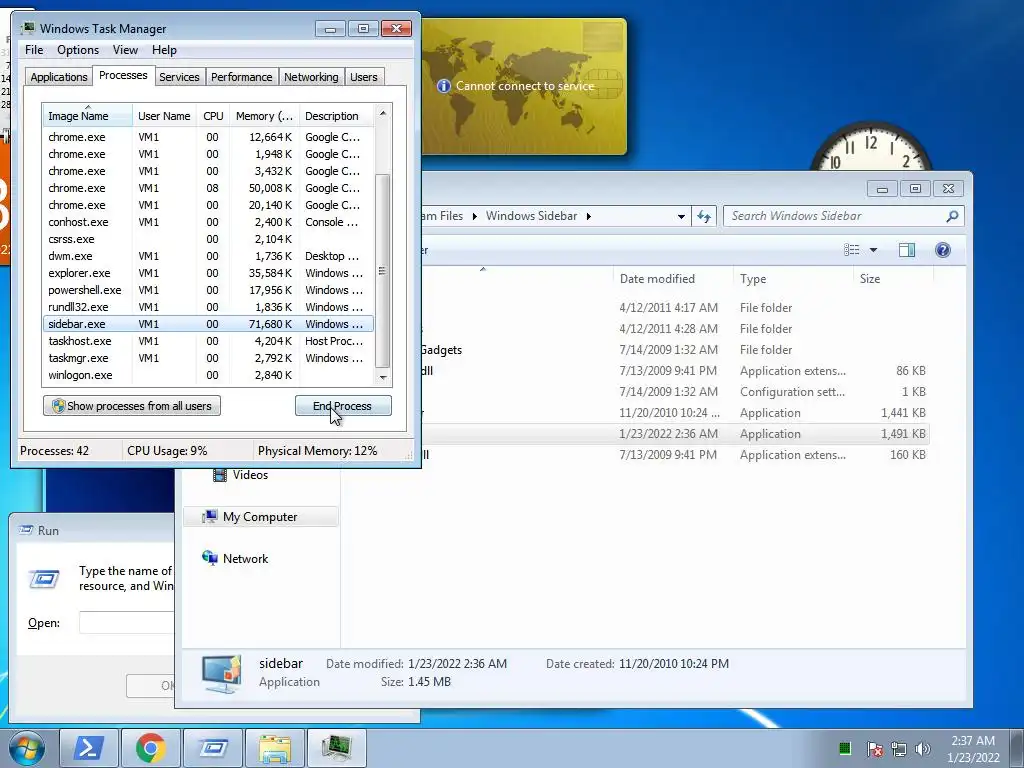Sort processes by Memory column header

(264, 116)
